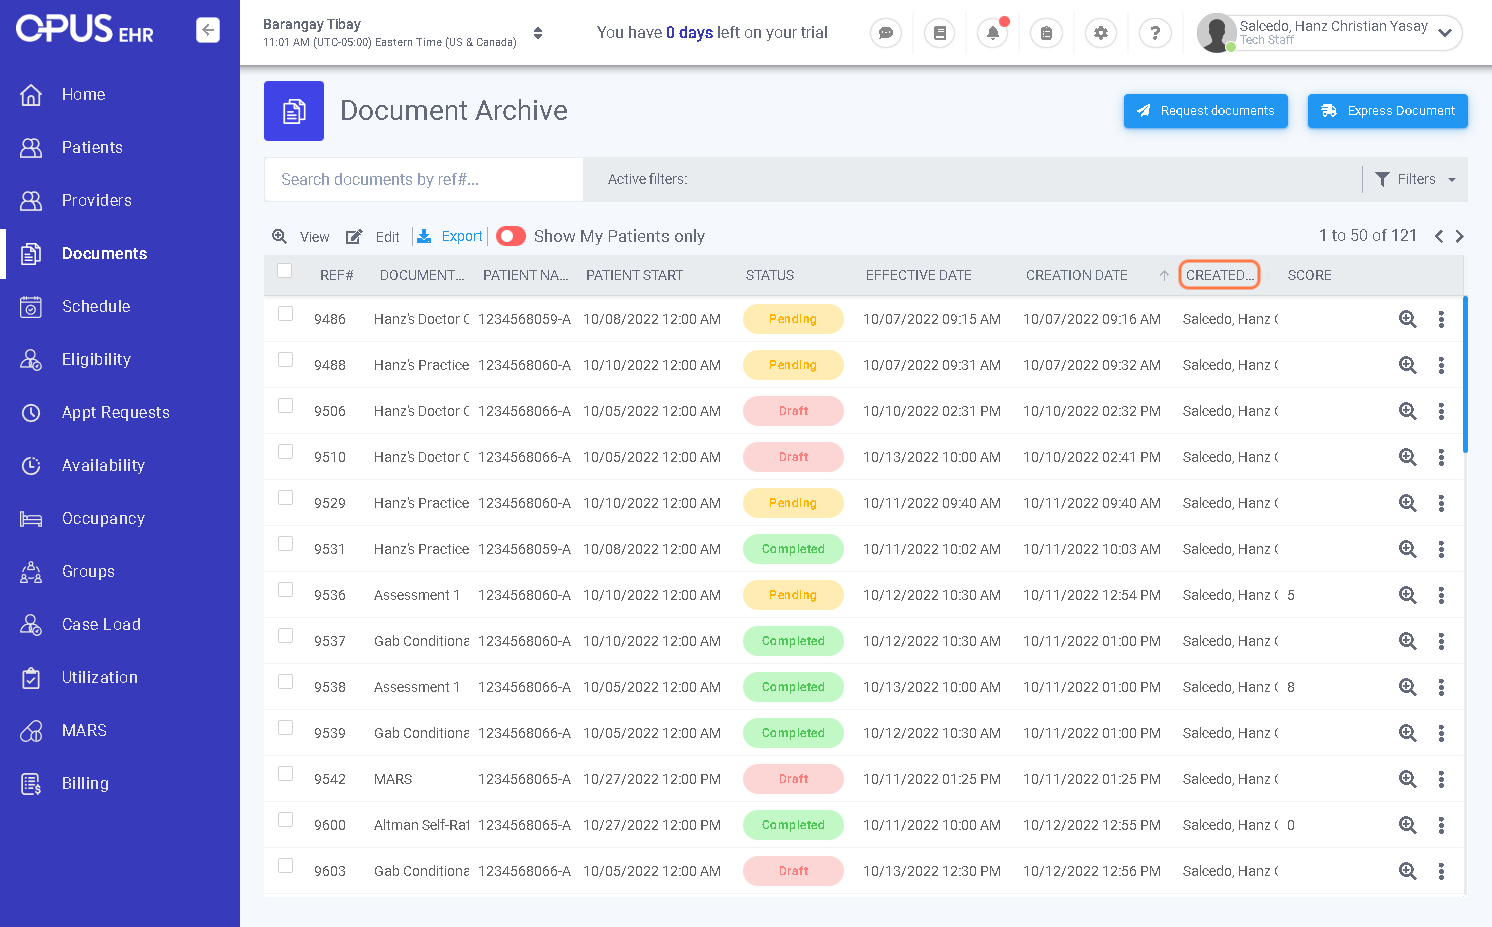Click the OPUS EHR logo
This screenshot has width=1492, height=927.
(x=85, y=30)
